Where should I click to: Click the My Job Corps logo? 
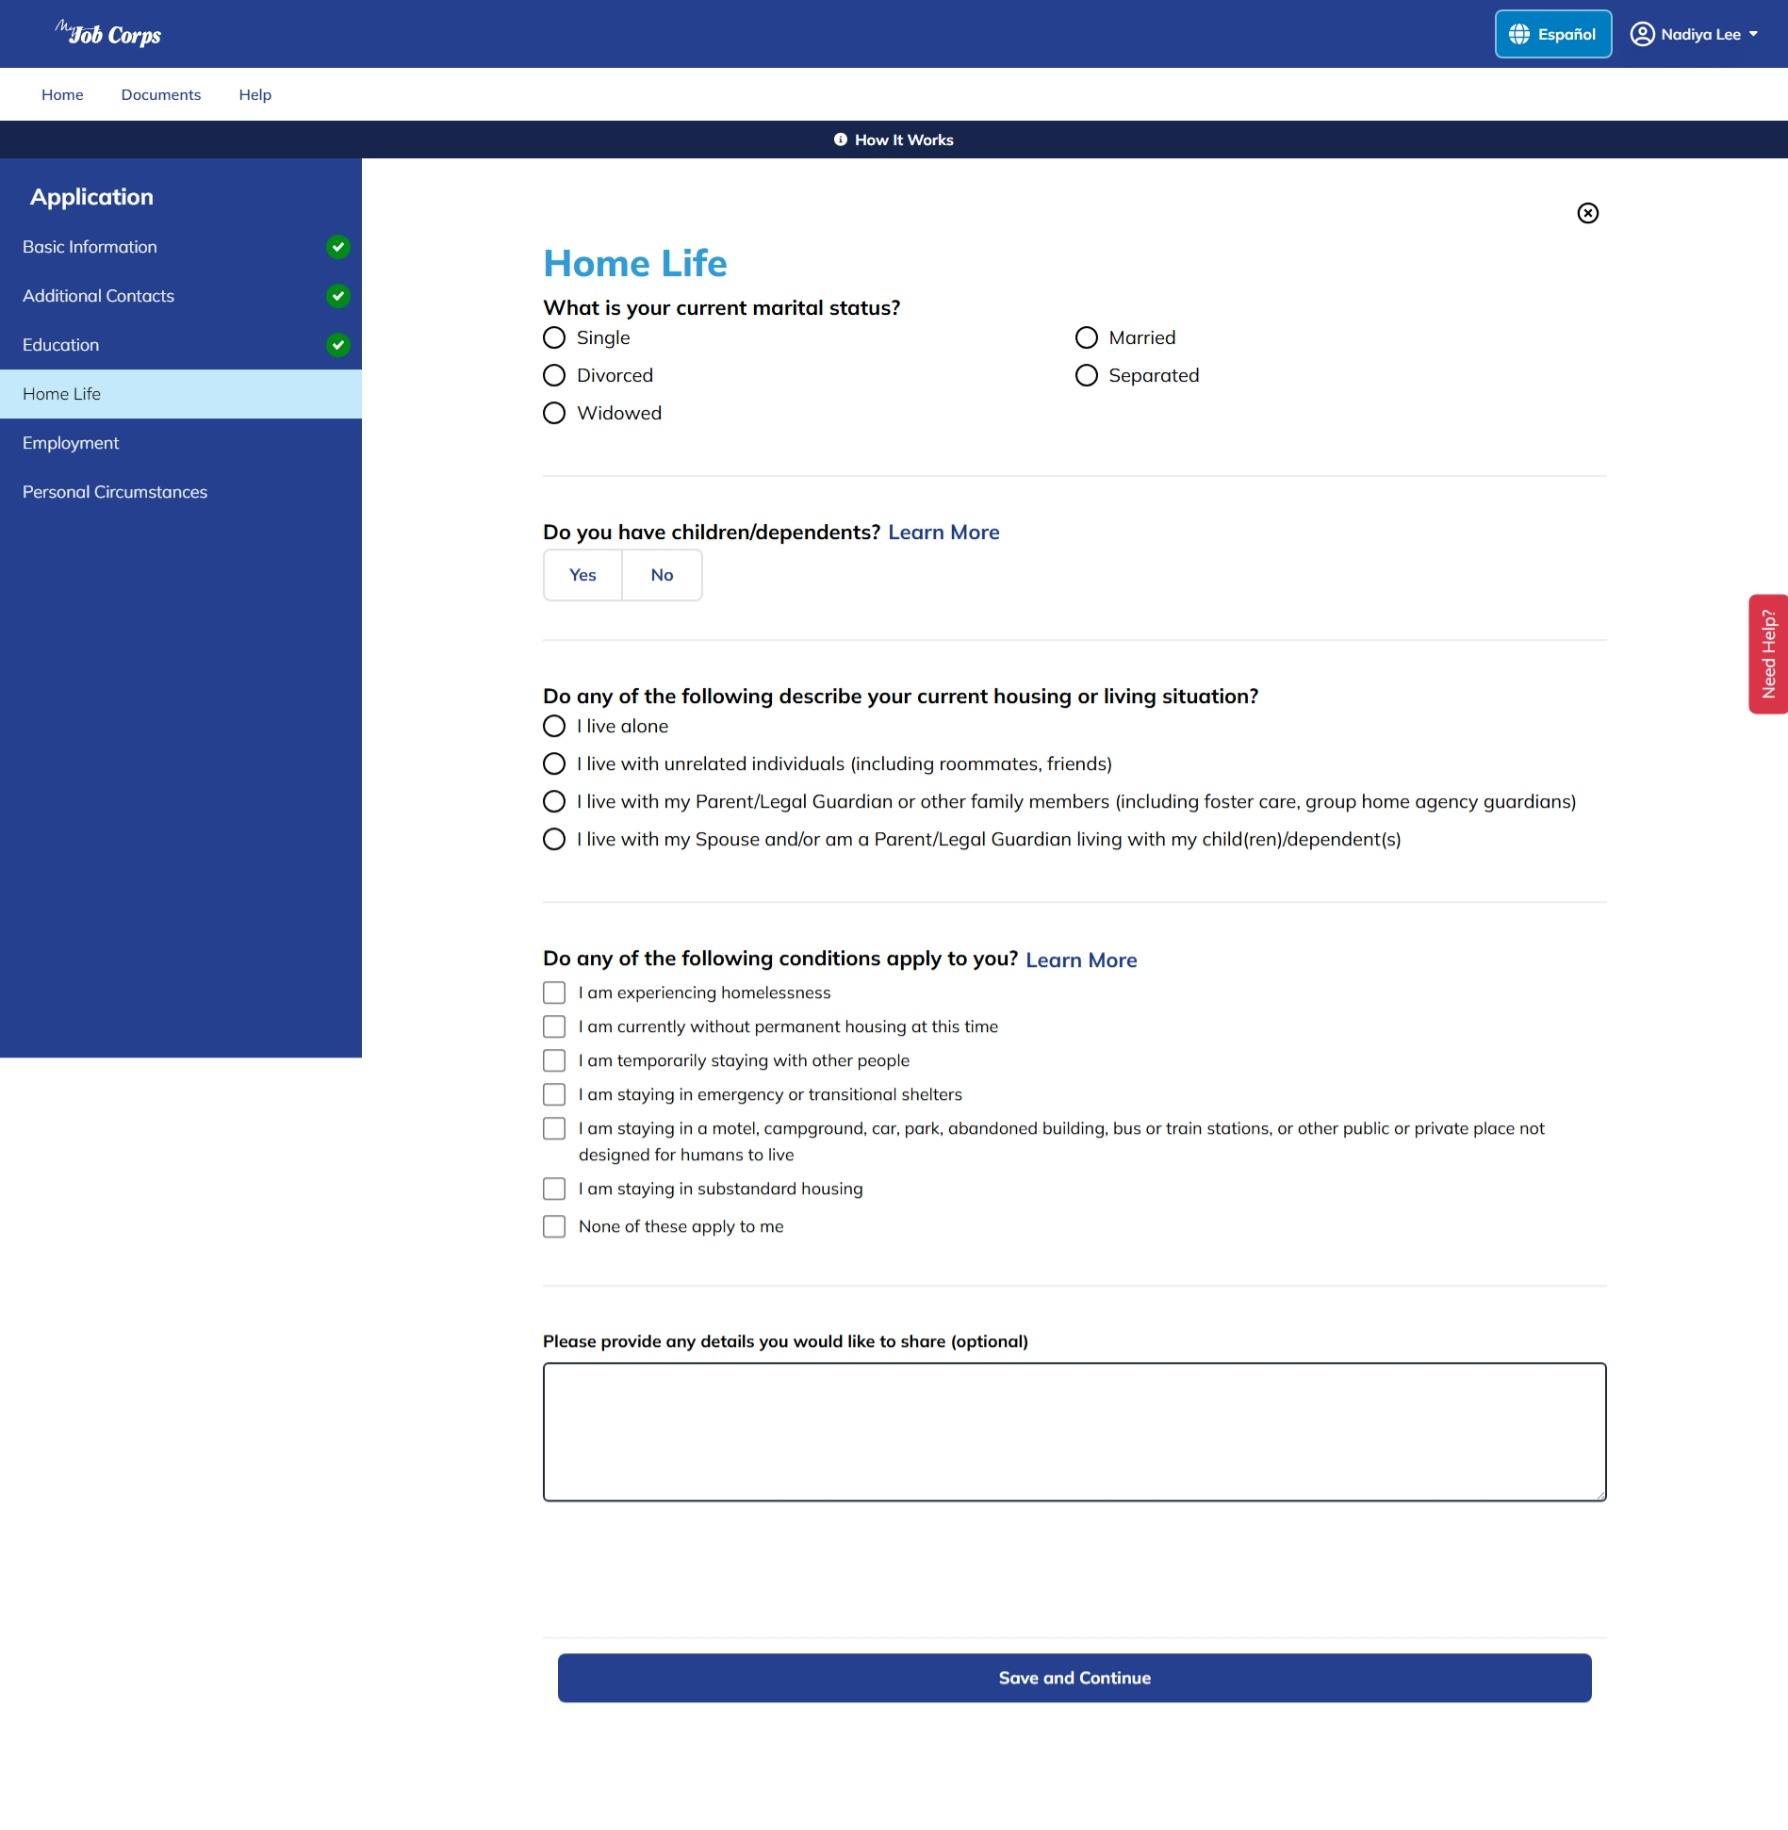pyautogui.click(x=108, y=33)
